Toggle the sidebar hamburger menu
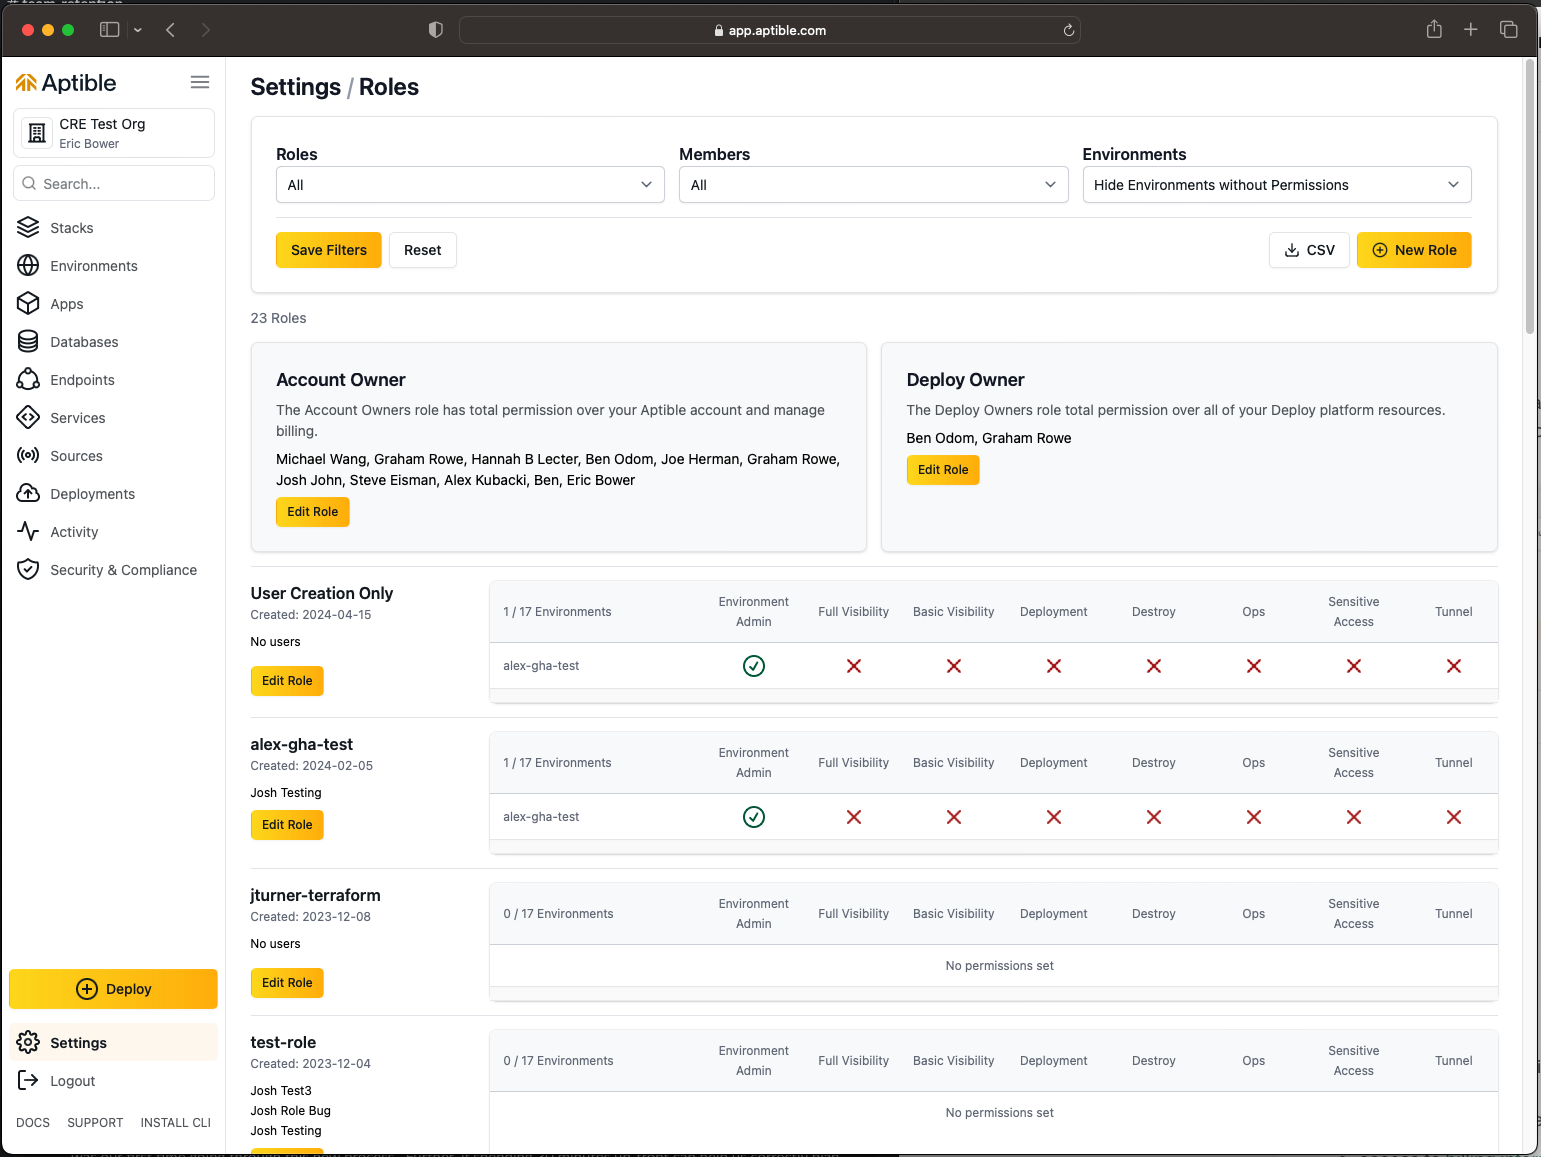 200,82
